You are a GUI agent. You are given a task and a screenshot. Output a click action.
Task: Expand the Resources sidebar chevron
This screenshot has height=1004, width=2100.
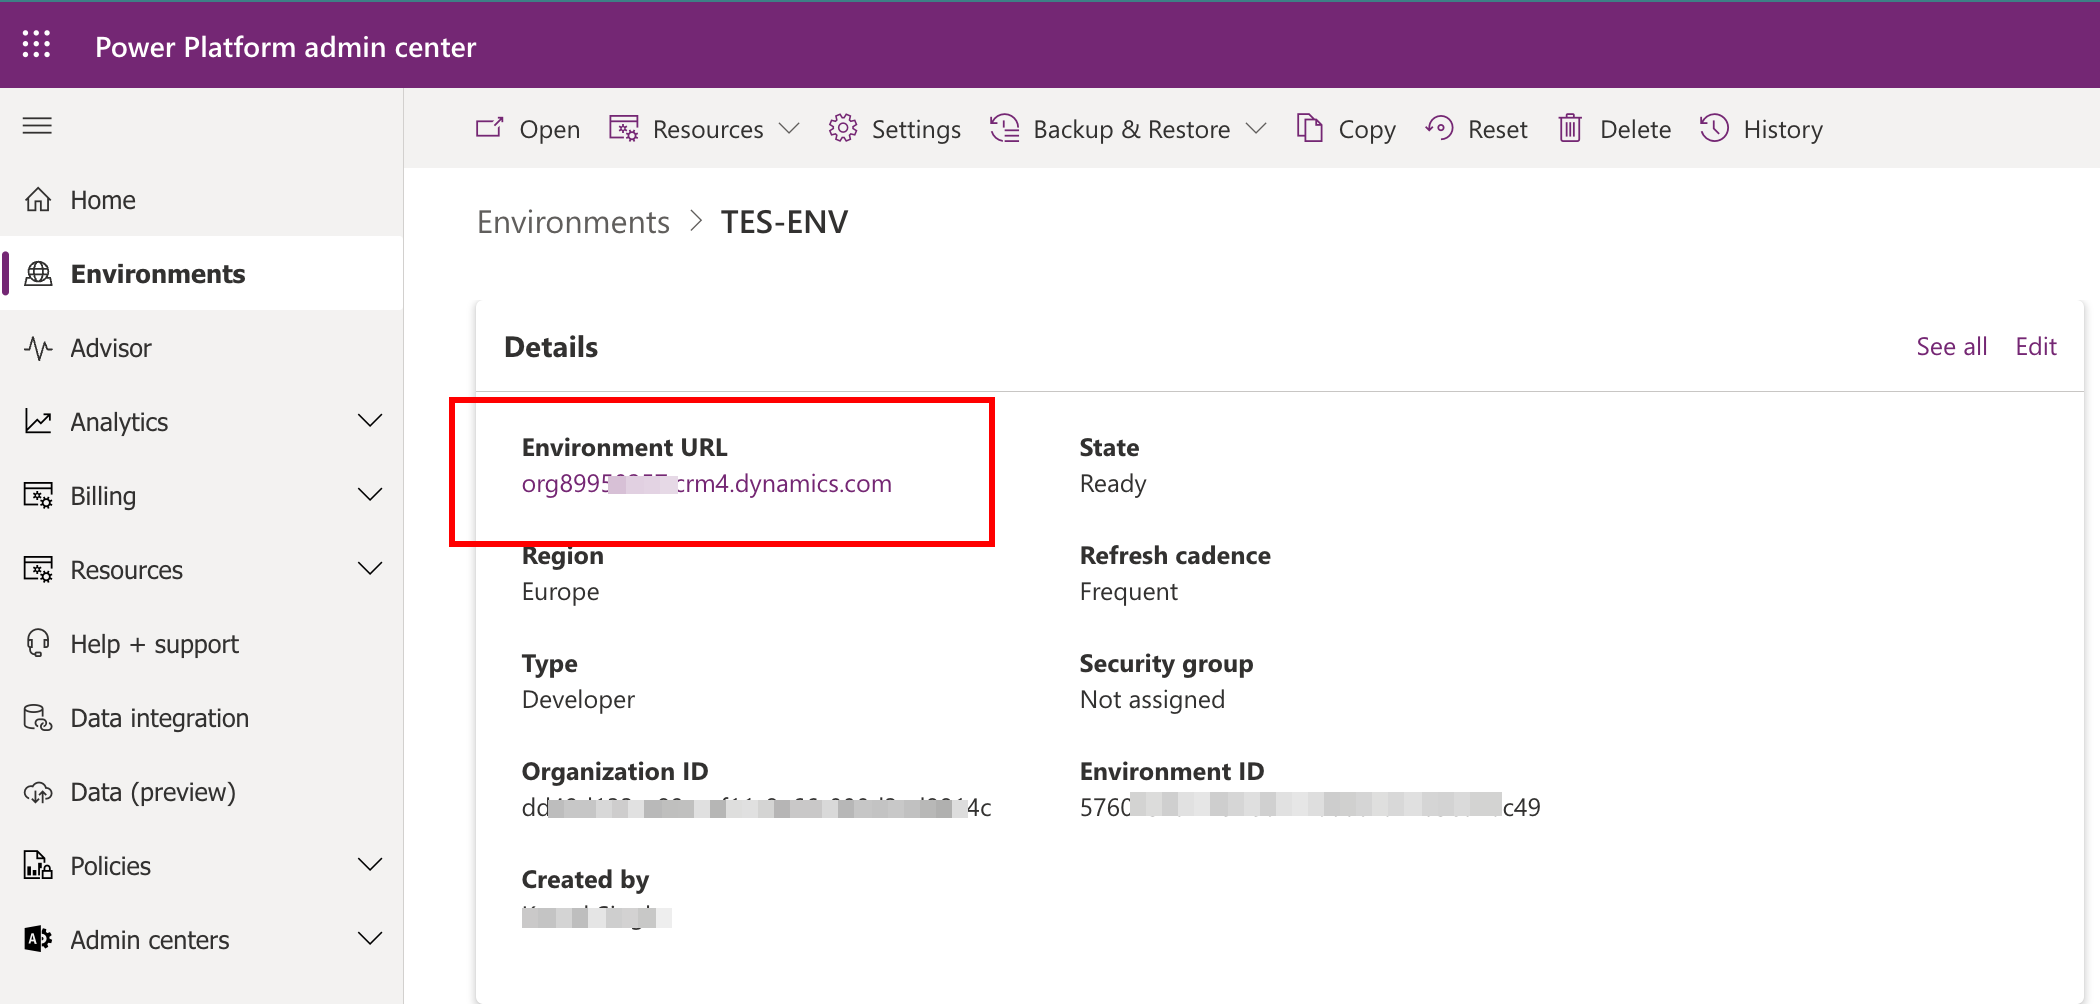coord(370,569)
